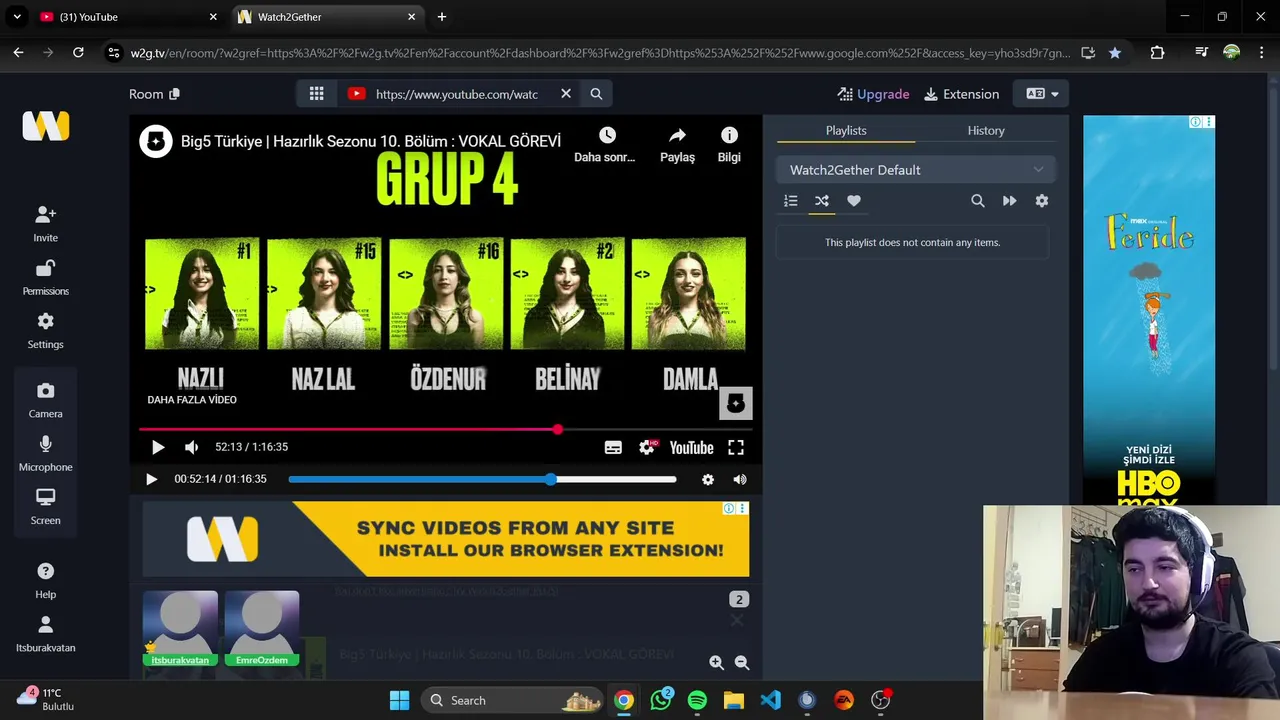The image size is (1280, 720).
Task: Open the Settings gear in sidebar
Action: tap(45, 330)
